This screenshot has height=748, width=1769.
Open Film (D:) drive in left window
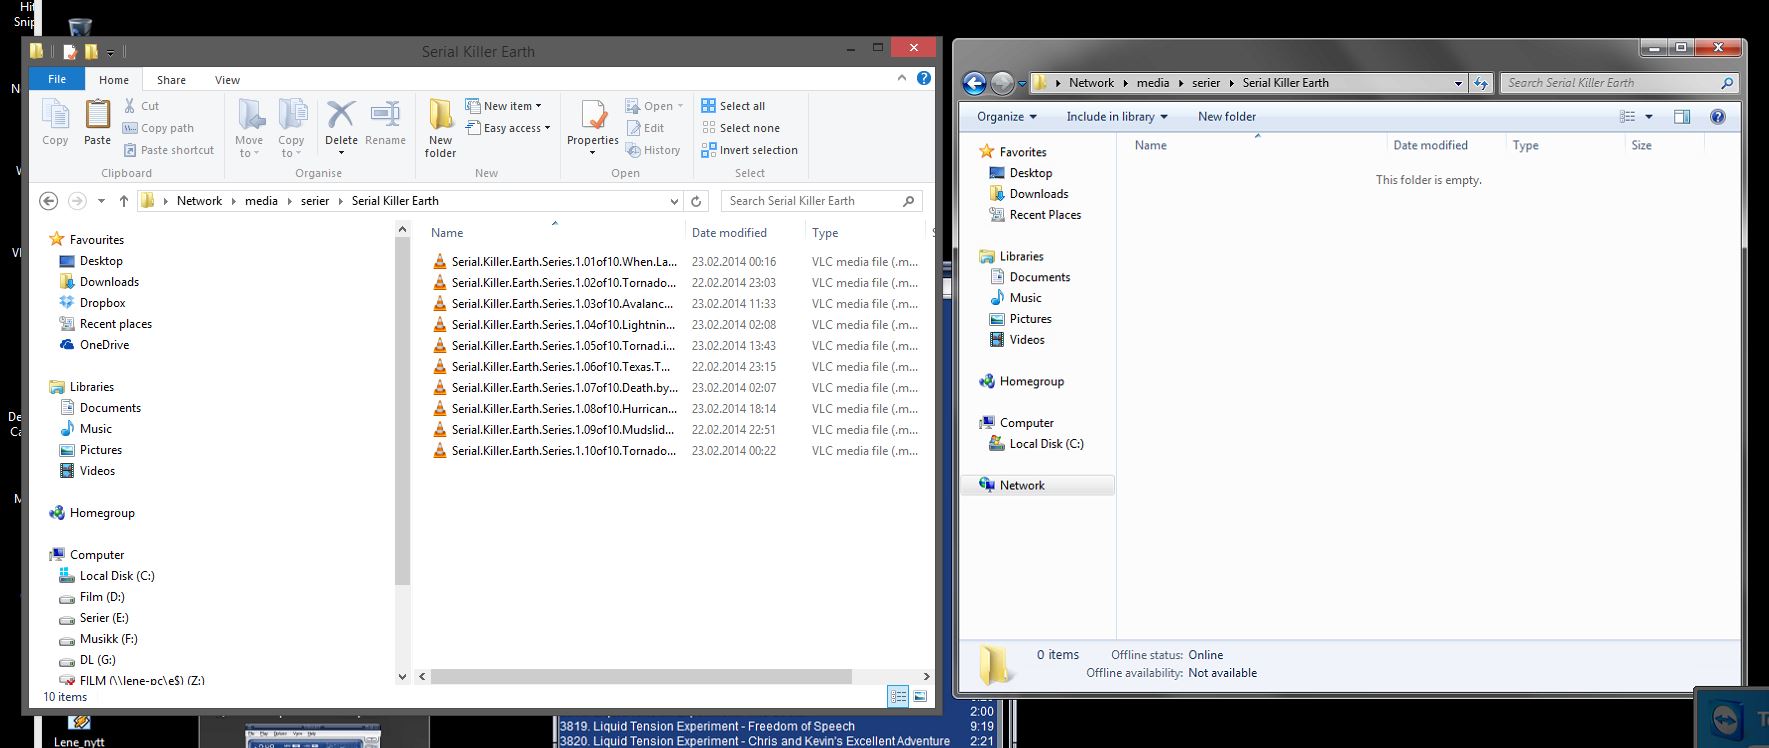102,597
